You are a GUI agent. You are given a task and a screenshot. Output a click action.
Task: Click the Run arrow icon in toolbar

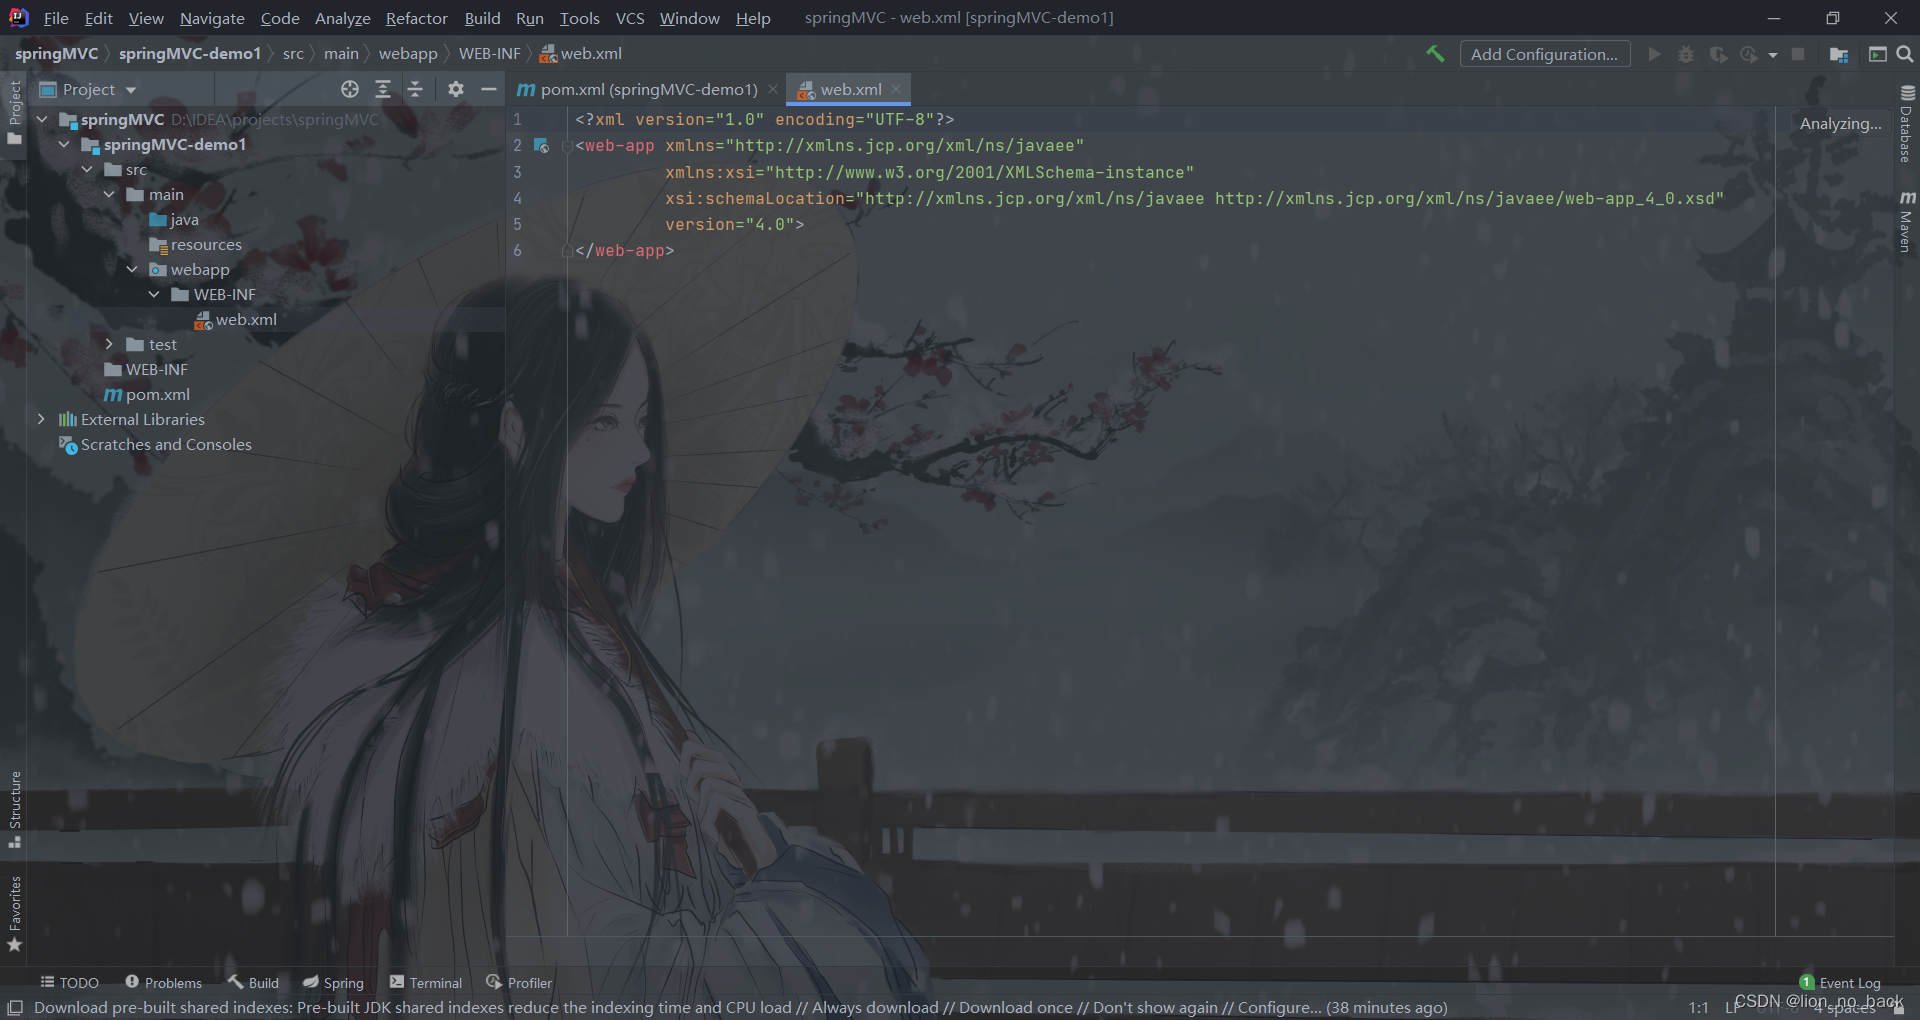click(x=1654, y=54)
